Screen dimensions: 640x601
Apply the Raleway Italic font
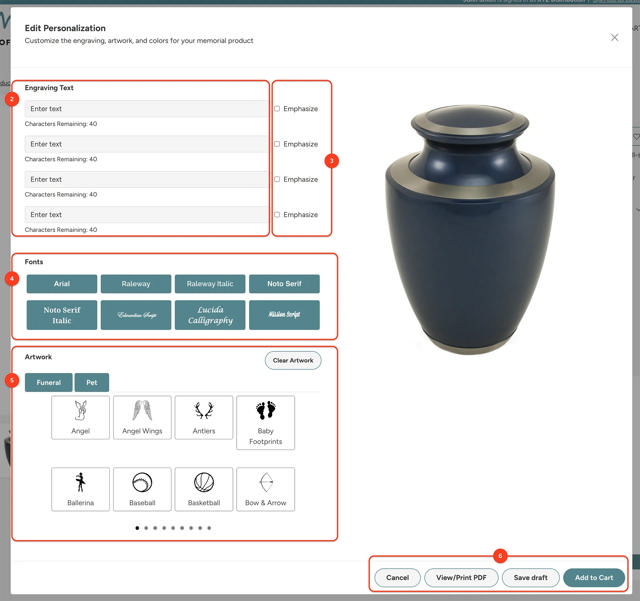click(x=210, y=284)
